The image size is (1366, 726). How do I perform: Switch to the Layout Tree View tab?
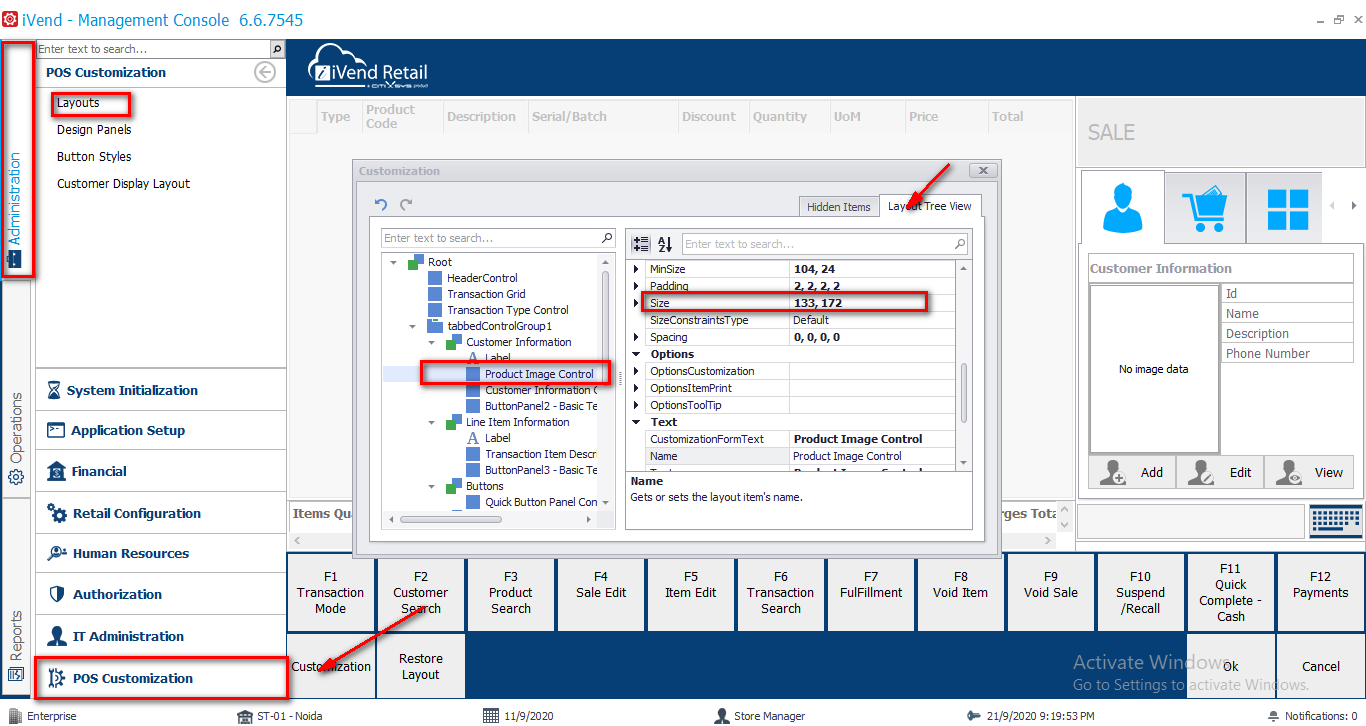click(930, 206)
